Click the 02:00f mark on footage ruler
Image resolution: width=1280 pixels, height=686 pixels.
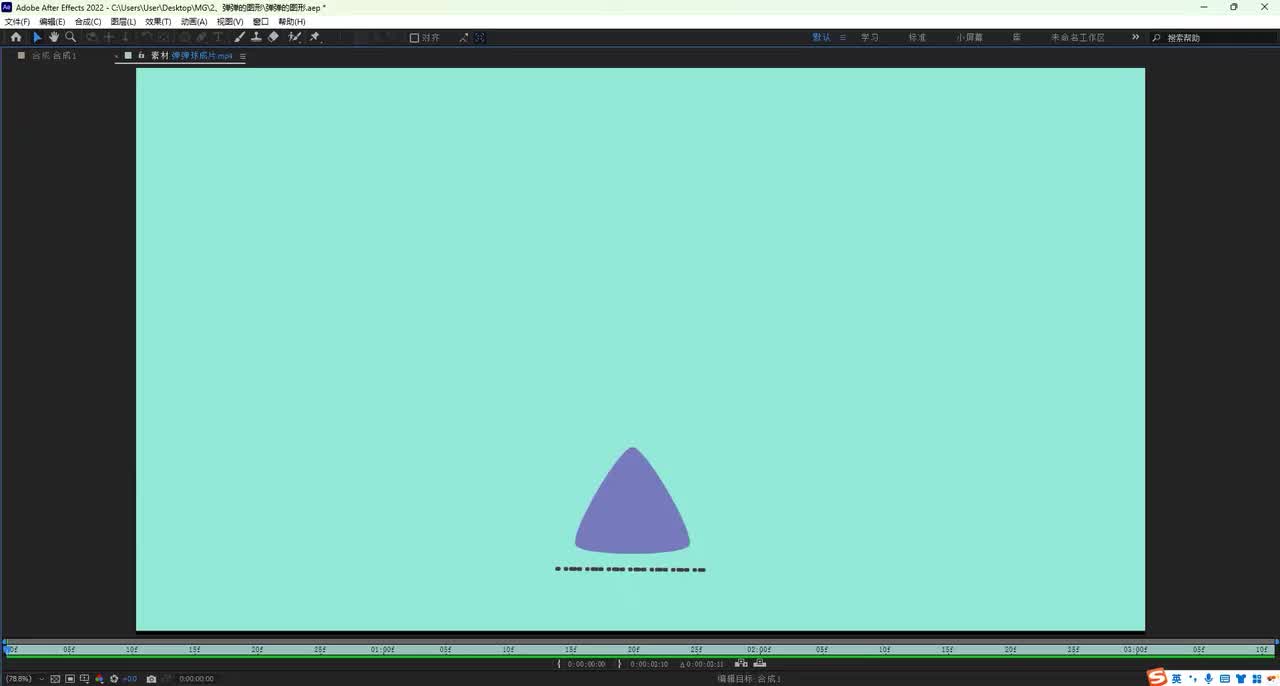[x=758, y=649]
